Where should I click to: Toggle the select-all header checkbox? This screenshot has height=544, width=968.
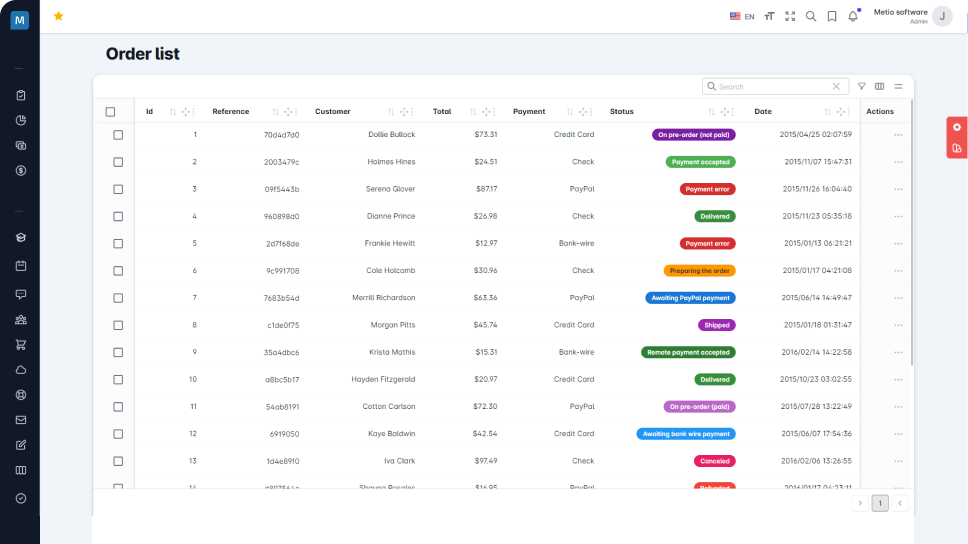click(111, 112)
